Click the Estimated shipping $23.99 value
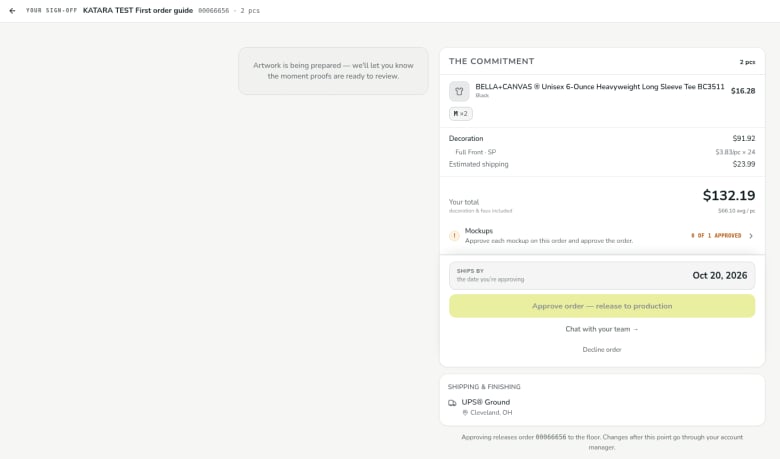Screen dimensions: 780x459 744,164
